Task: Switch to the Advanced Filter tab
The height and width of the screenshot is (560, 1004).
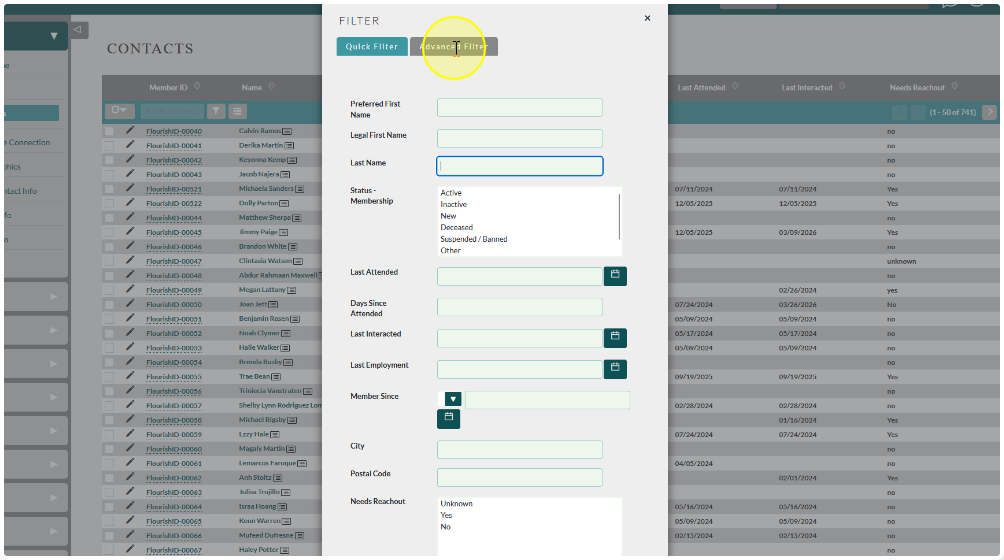Action: click(x=453, y=47)
